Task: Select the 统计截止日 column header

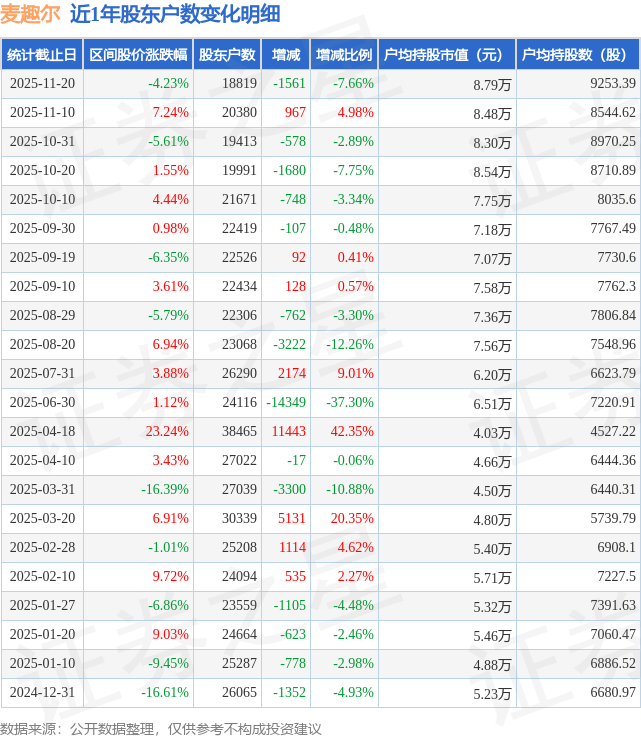Action: click(x=40, y=55)
